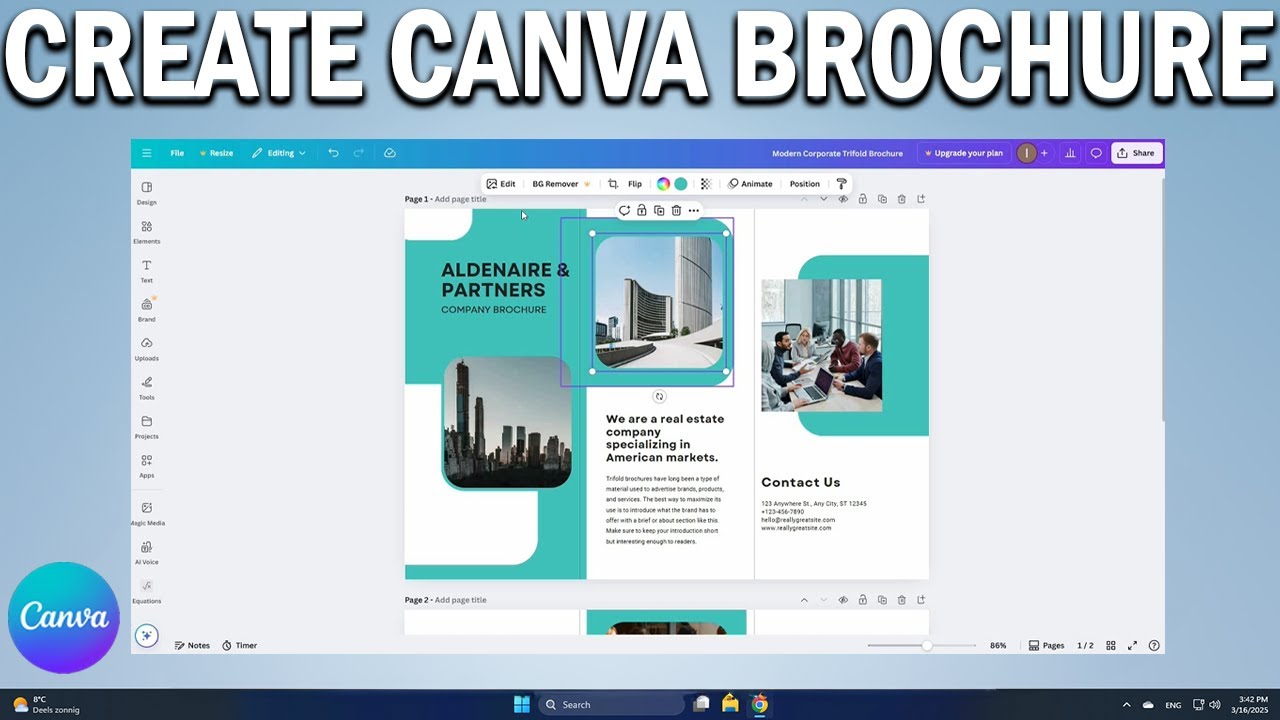
Task: Move Page 2 up with chevron
Action: coord(804,600)
